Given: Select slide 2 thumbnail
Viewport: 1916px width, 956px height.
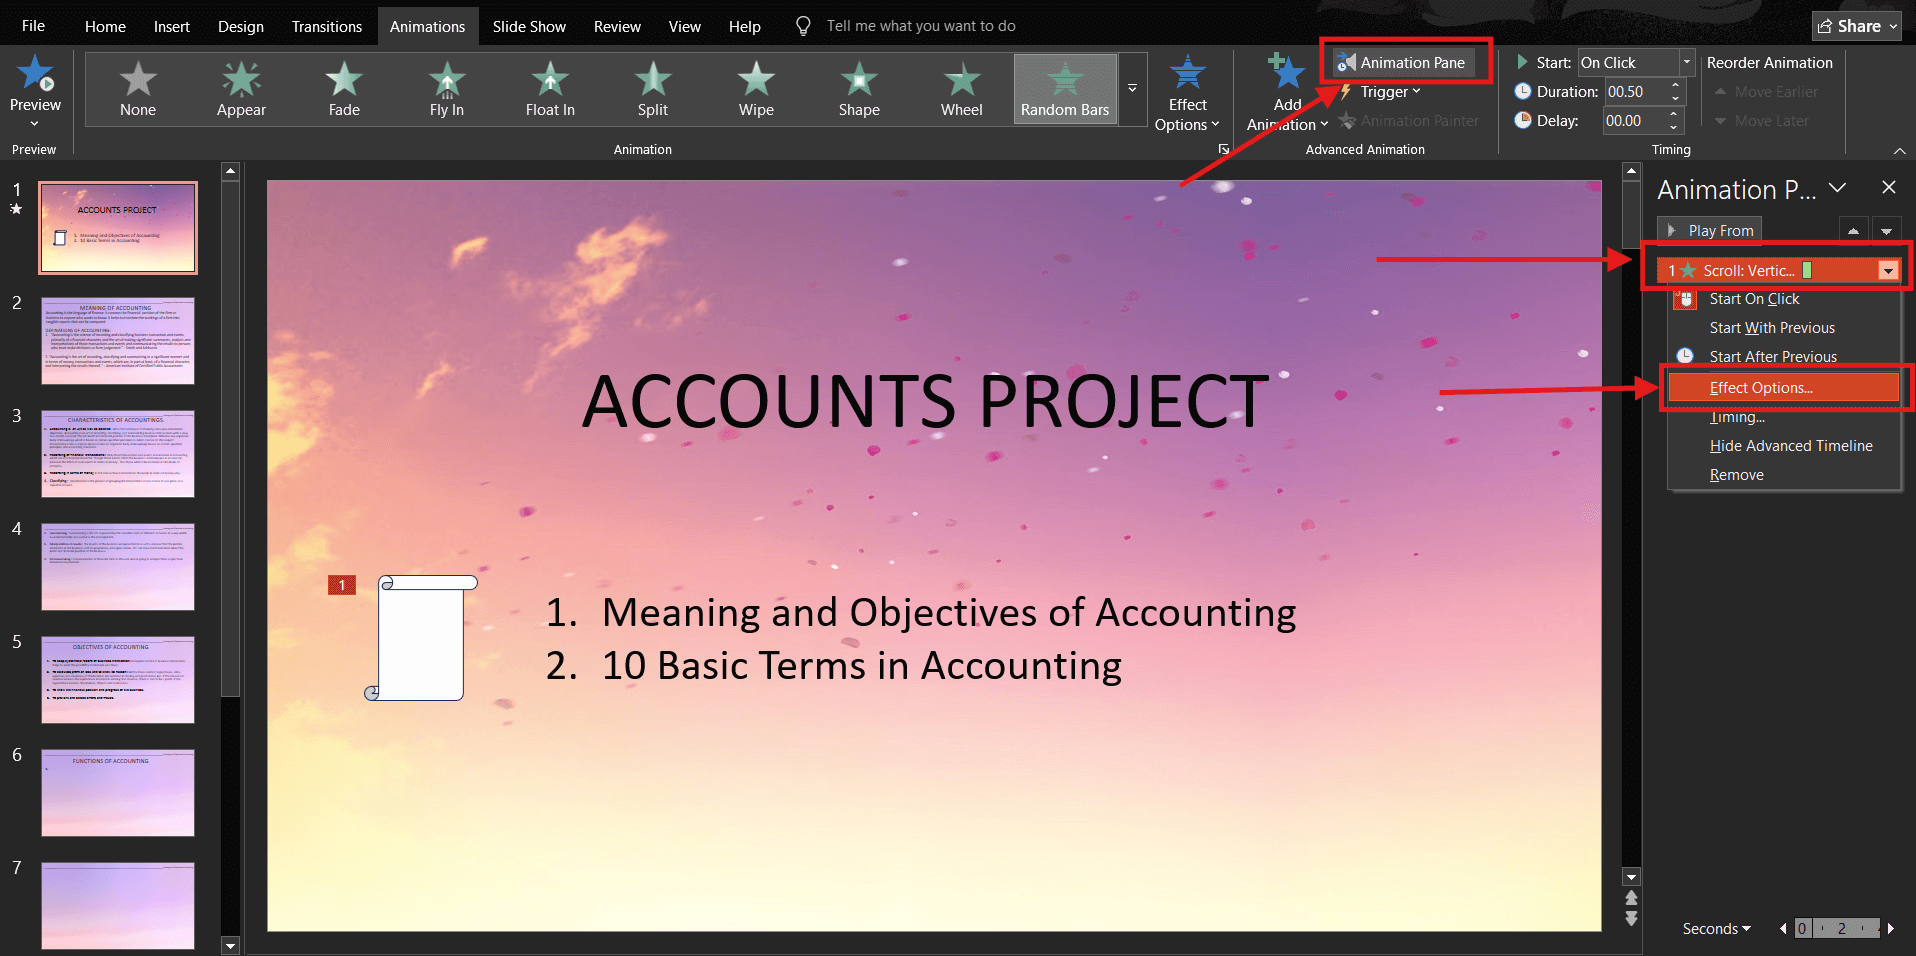Looking at the screenshot, I should [x=118, y=341].
